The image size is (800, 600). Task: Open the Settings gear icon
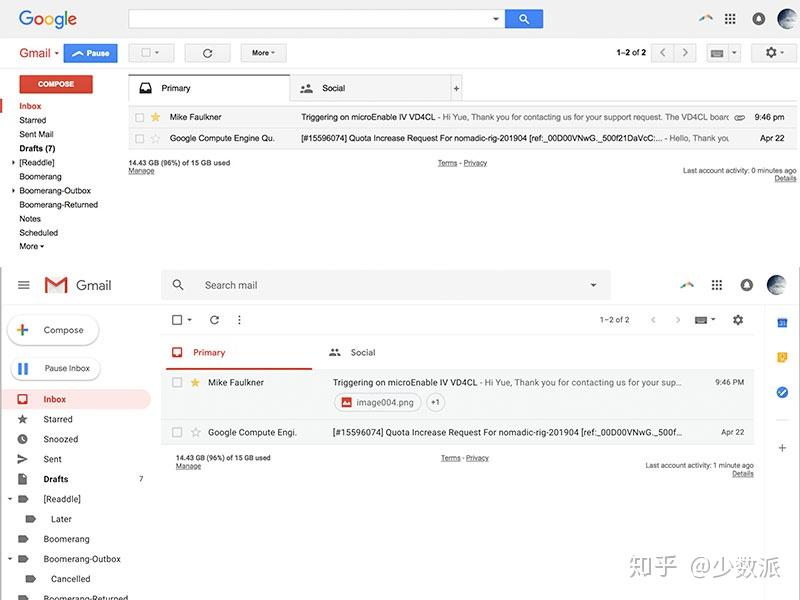738,319
